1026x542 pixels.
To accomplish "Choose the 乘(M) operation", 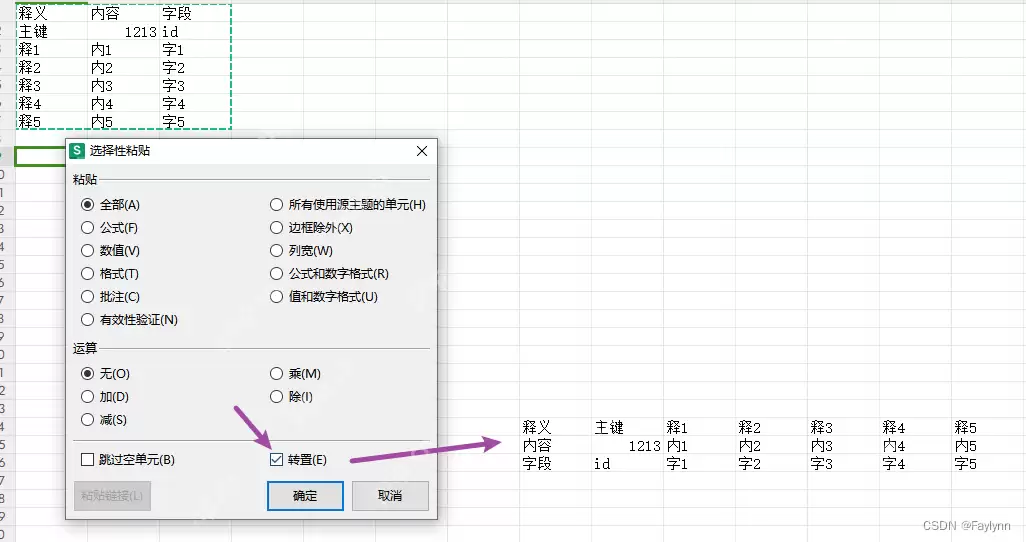I will point(296,374).
